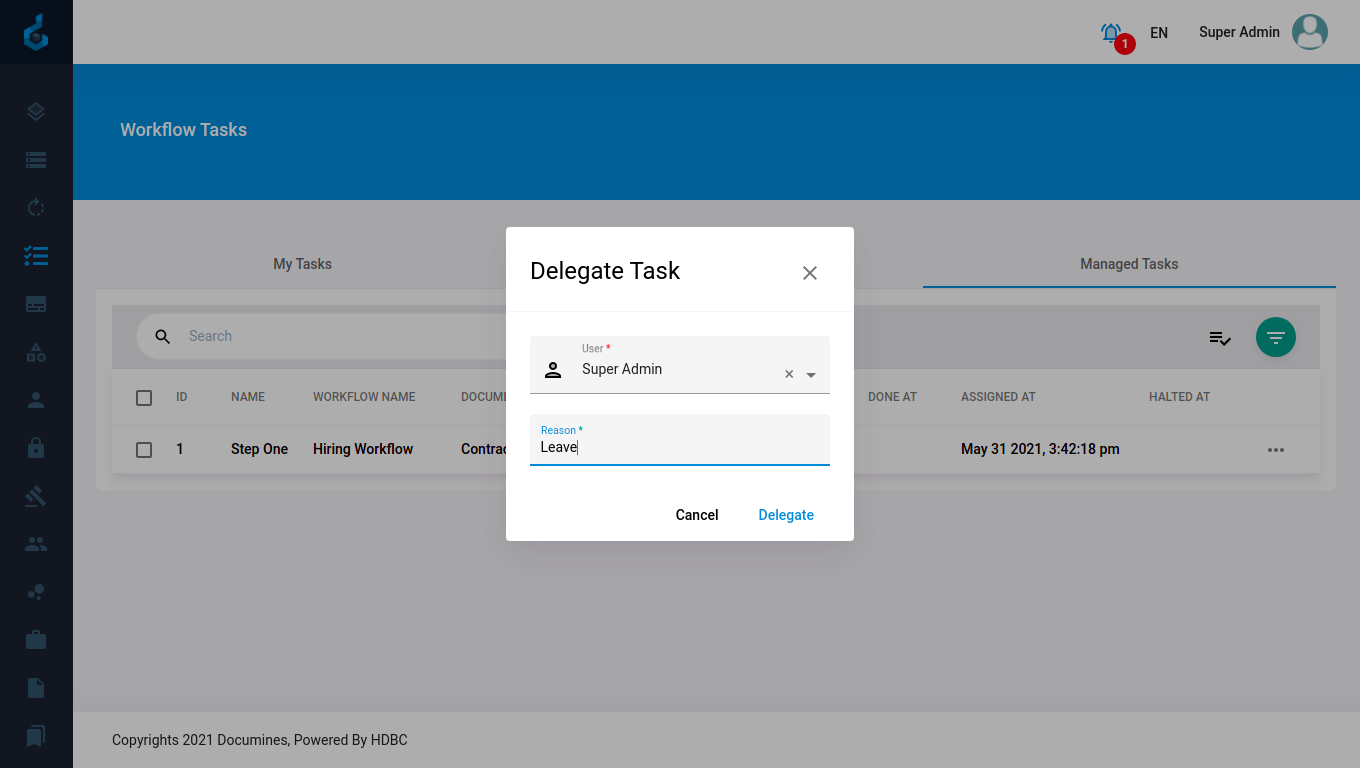Click into the Reason text field
Viewport: 1360px width, 768px height.
click(680, 447)
